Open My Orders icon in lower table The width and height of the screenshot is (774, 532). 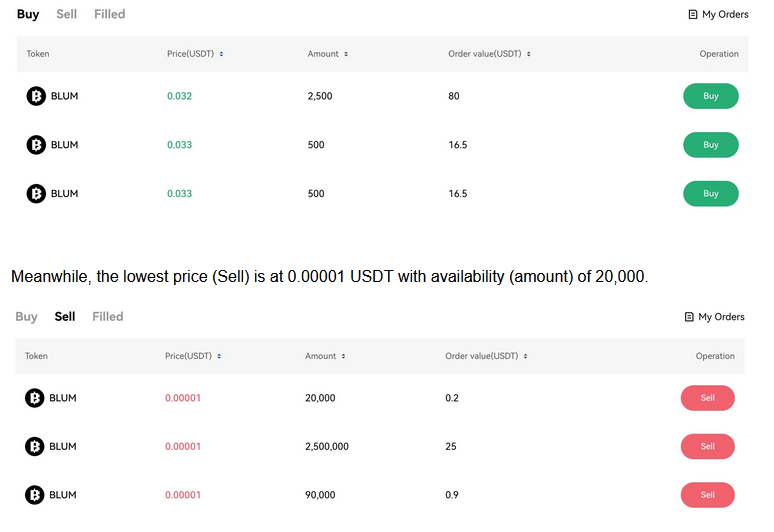pyautogui.click(x=689, y=317)
